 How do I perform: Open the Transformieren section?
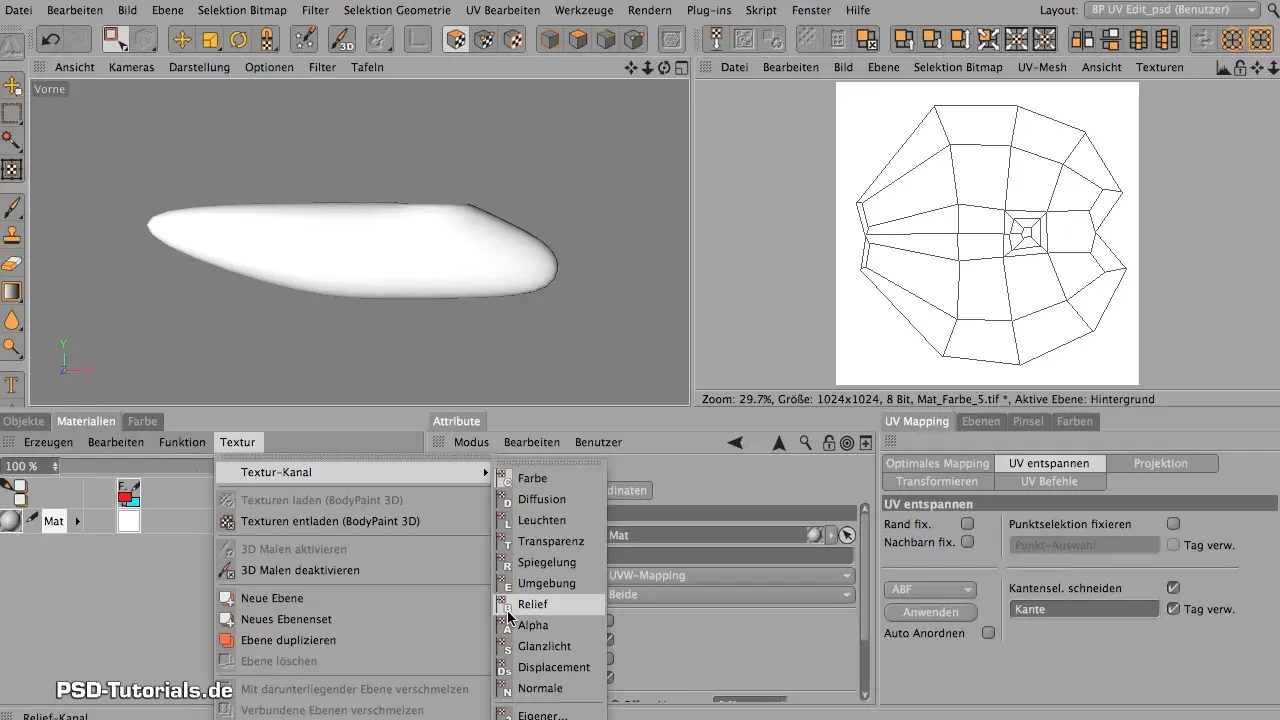(x=937, y=481)
